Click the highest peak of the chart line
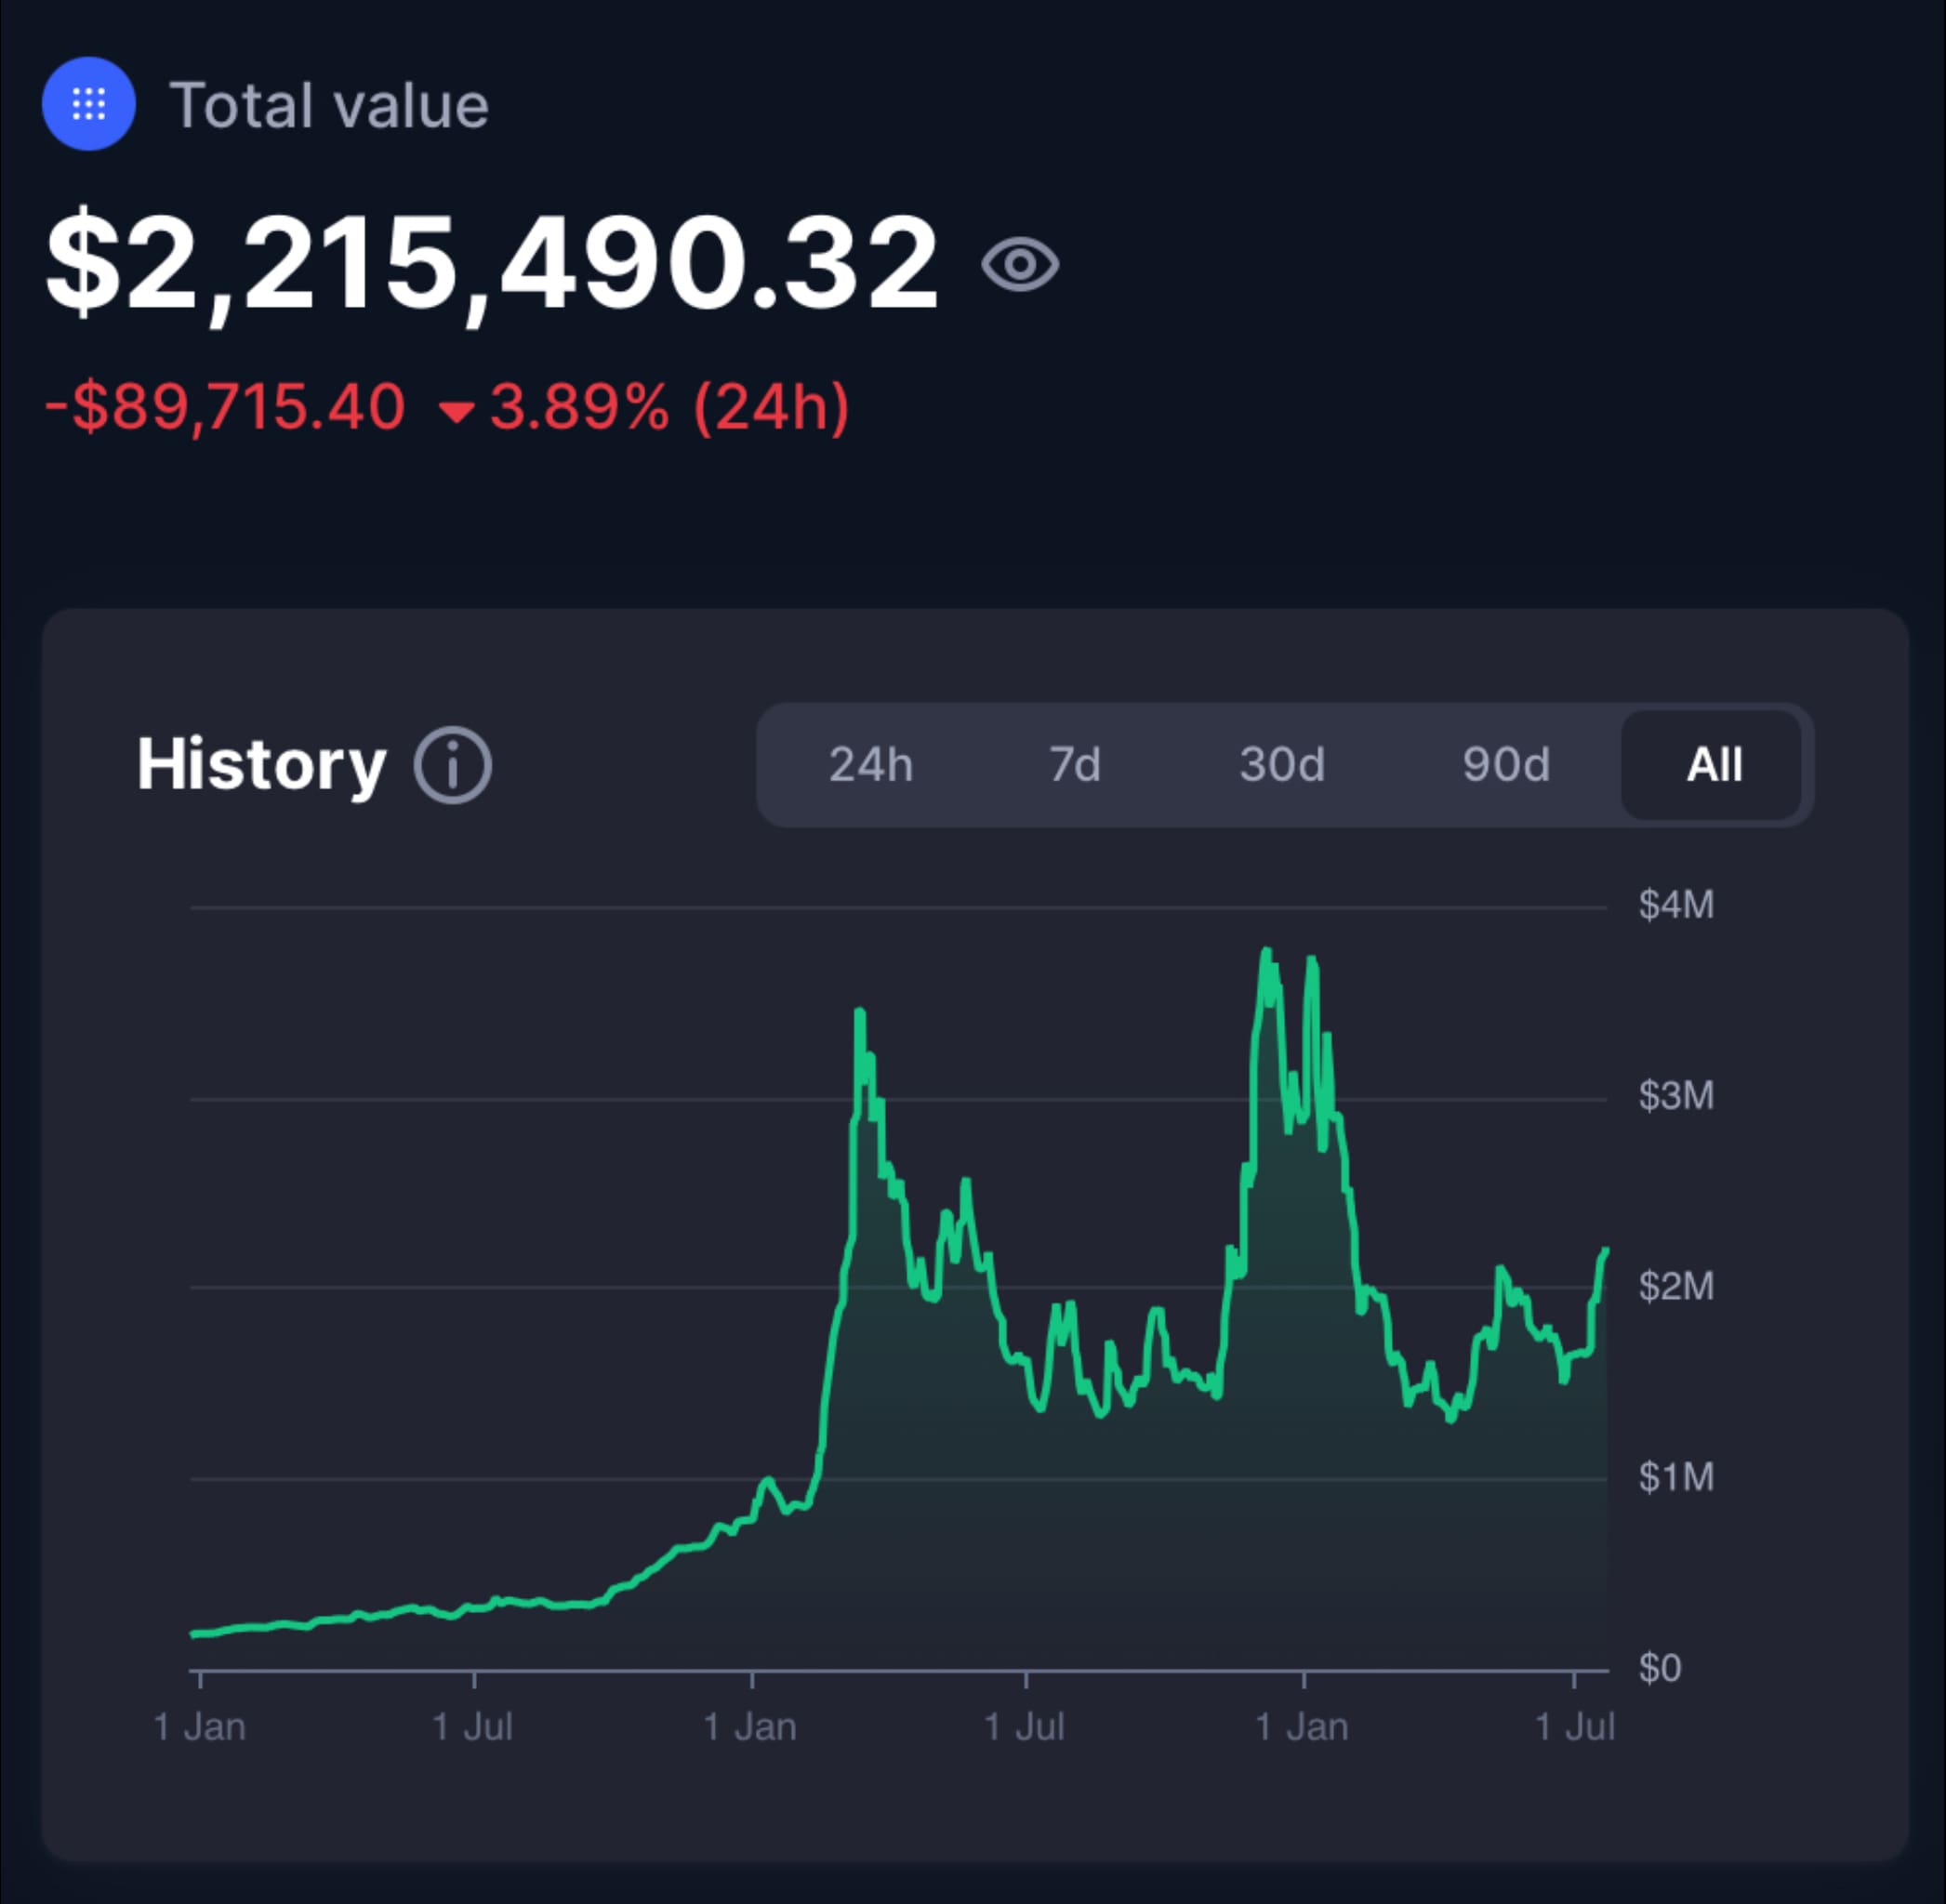The width and height of the screenshot is (1946, 1904). click(x=1266, y=950)
